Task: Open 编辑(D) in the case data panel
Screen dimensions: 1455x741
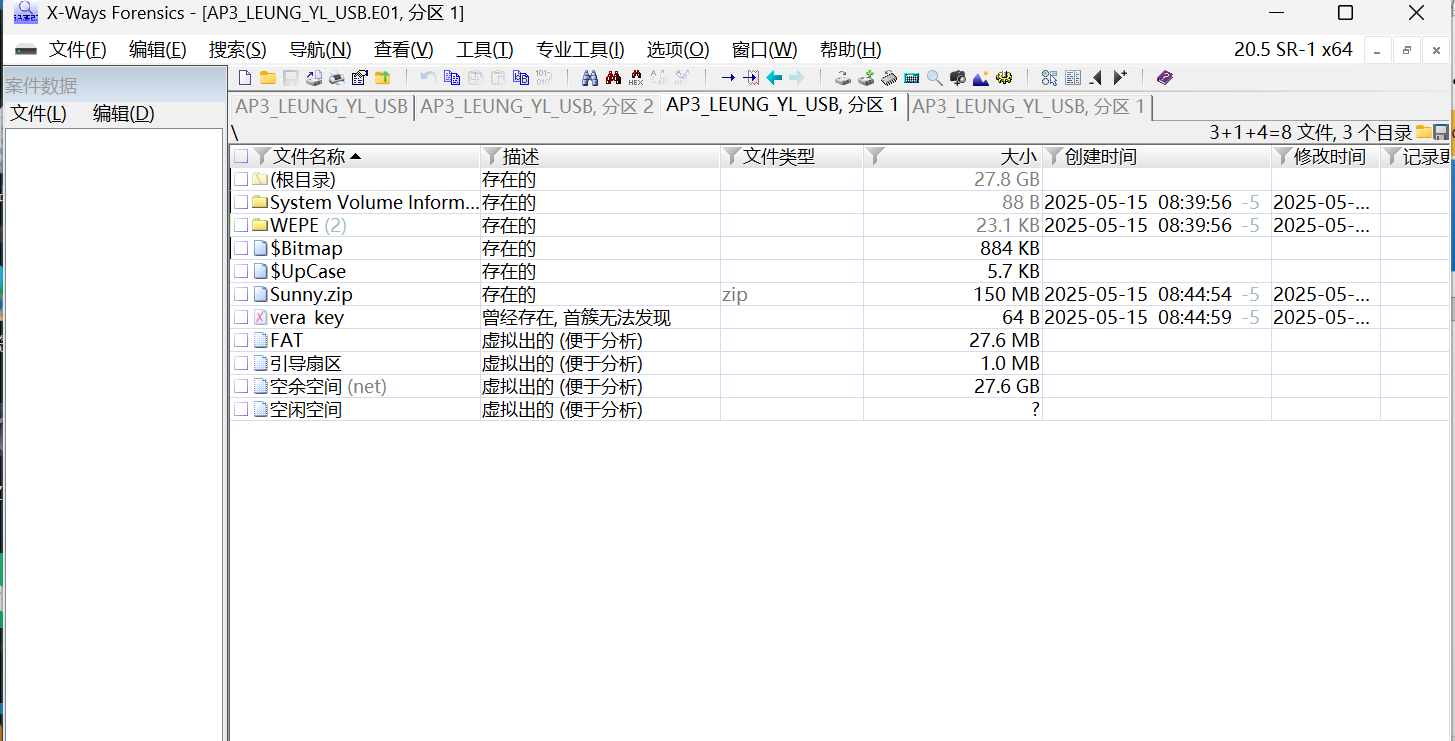Action: click(x=124, y=114)
